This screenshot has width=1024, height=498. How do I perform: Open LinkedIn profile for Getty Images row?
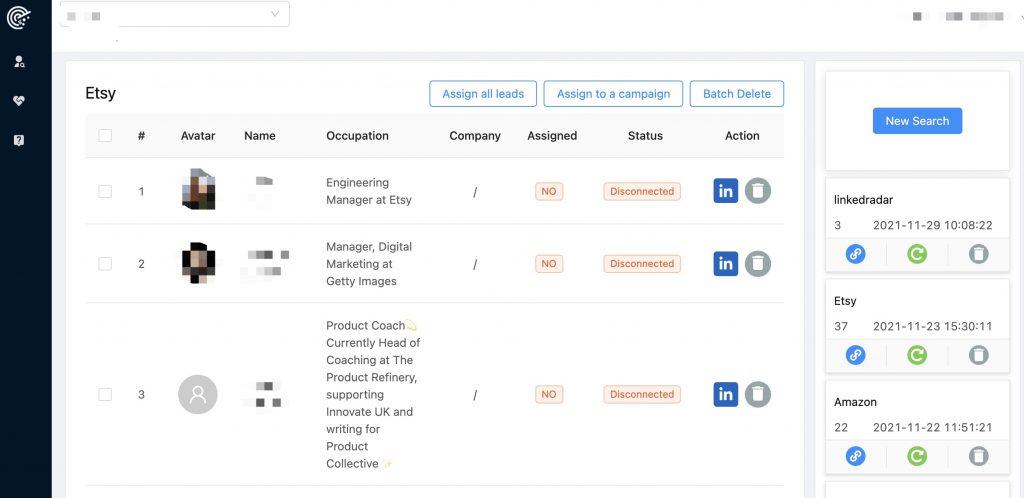pyautogui.click(x=726, y=264)
